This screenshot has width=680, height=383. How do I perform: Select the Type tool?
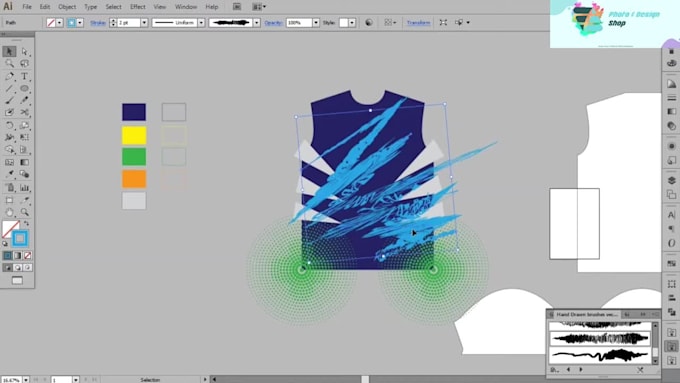[24, 76]
